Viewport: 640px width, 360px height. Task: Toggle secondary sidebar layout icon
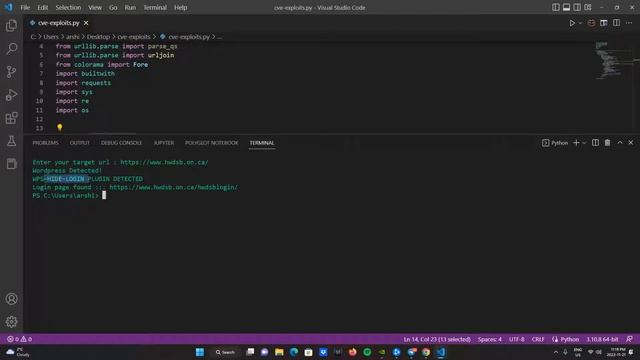click(577, 7)
